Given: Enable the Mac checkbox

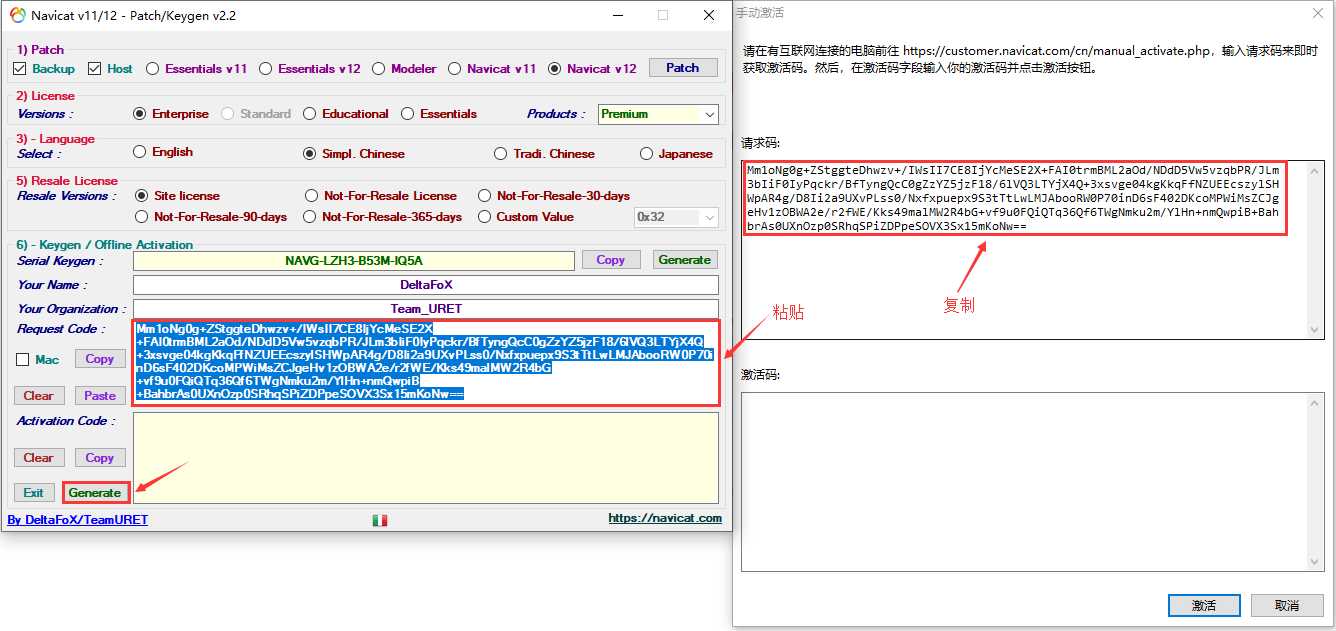Looking at the screenshot, I should pos(22,360).
